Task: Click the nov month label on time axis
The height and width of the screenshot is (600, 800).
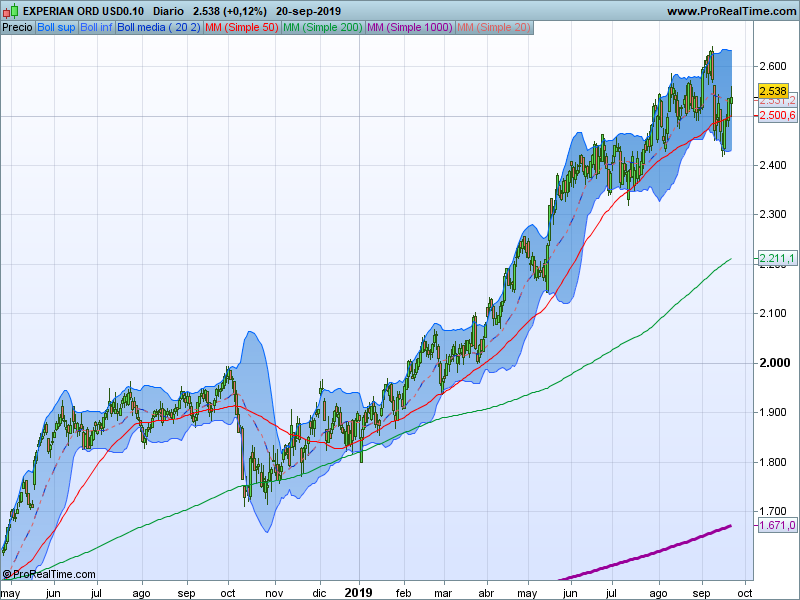Action: [x=274, y=593]
